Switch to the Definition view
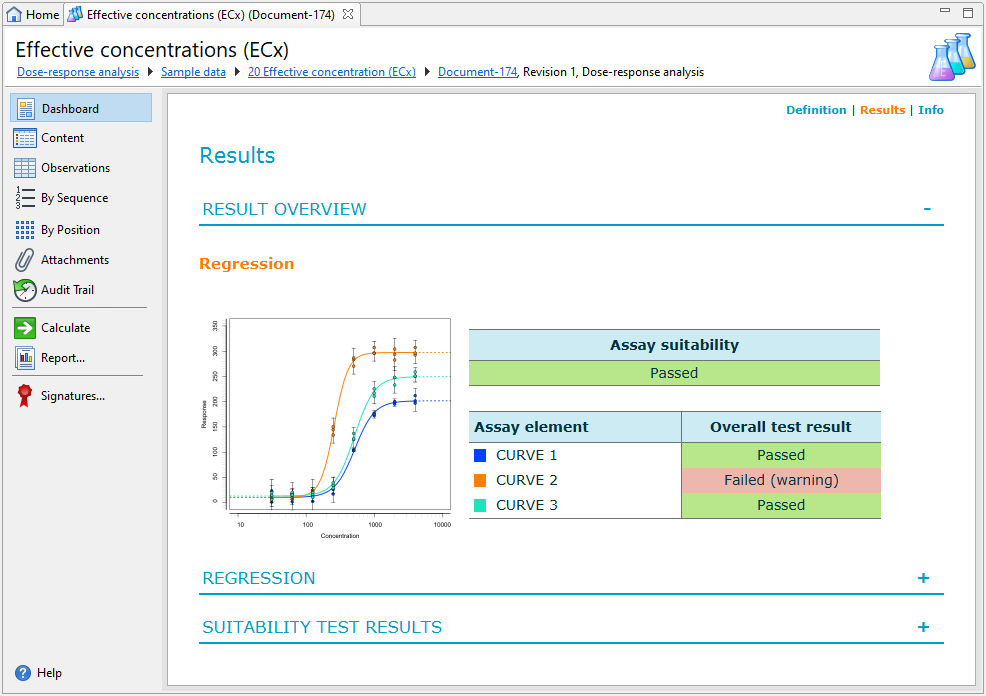The height and width of the screenshot is (696, 986). pos(816,110)
